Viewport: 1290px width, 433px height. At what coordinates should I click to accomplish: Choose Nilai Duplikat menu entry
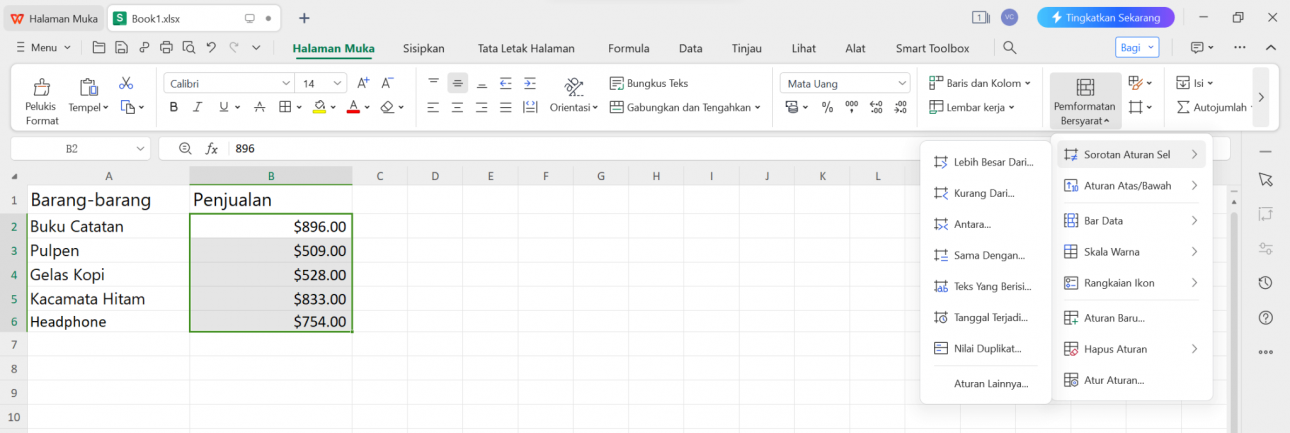(x=985, y=349)
